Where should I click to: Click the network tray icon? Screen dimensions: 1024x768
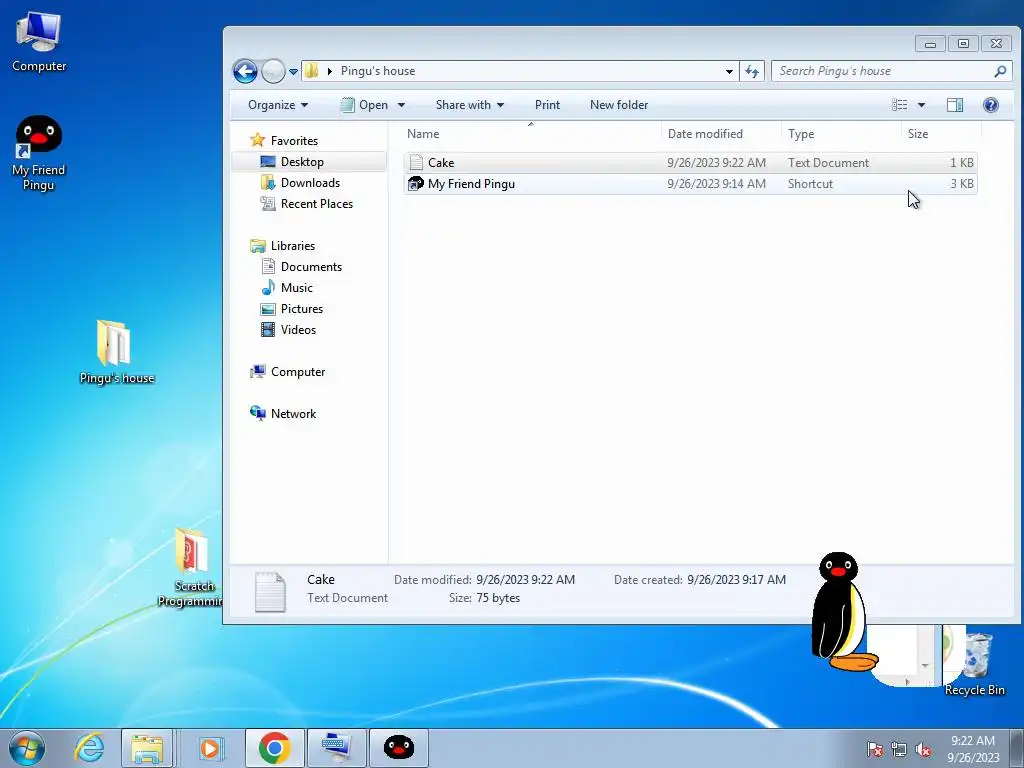click(x=899, y=750)
